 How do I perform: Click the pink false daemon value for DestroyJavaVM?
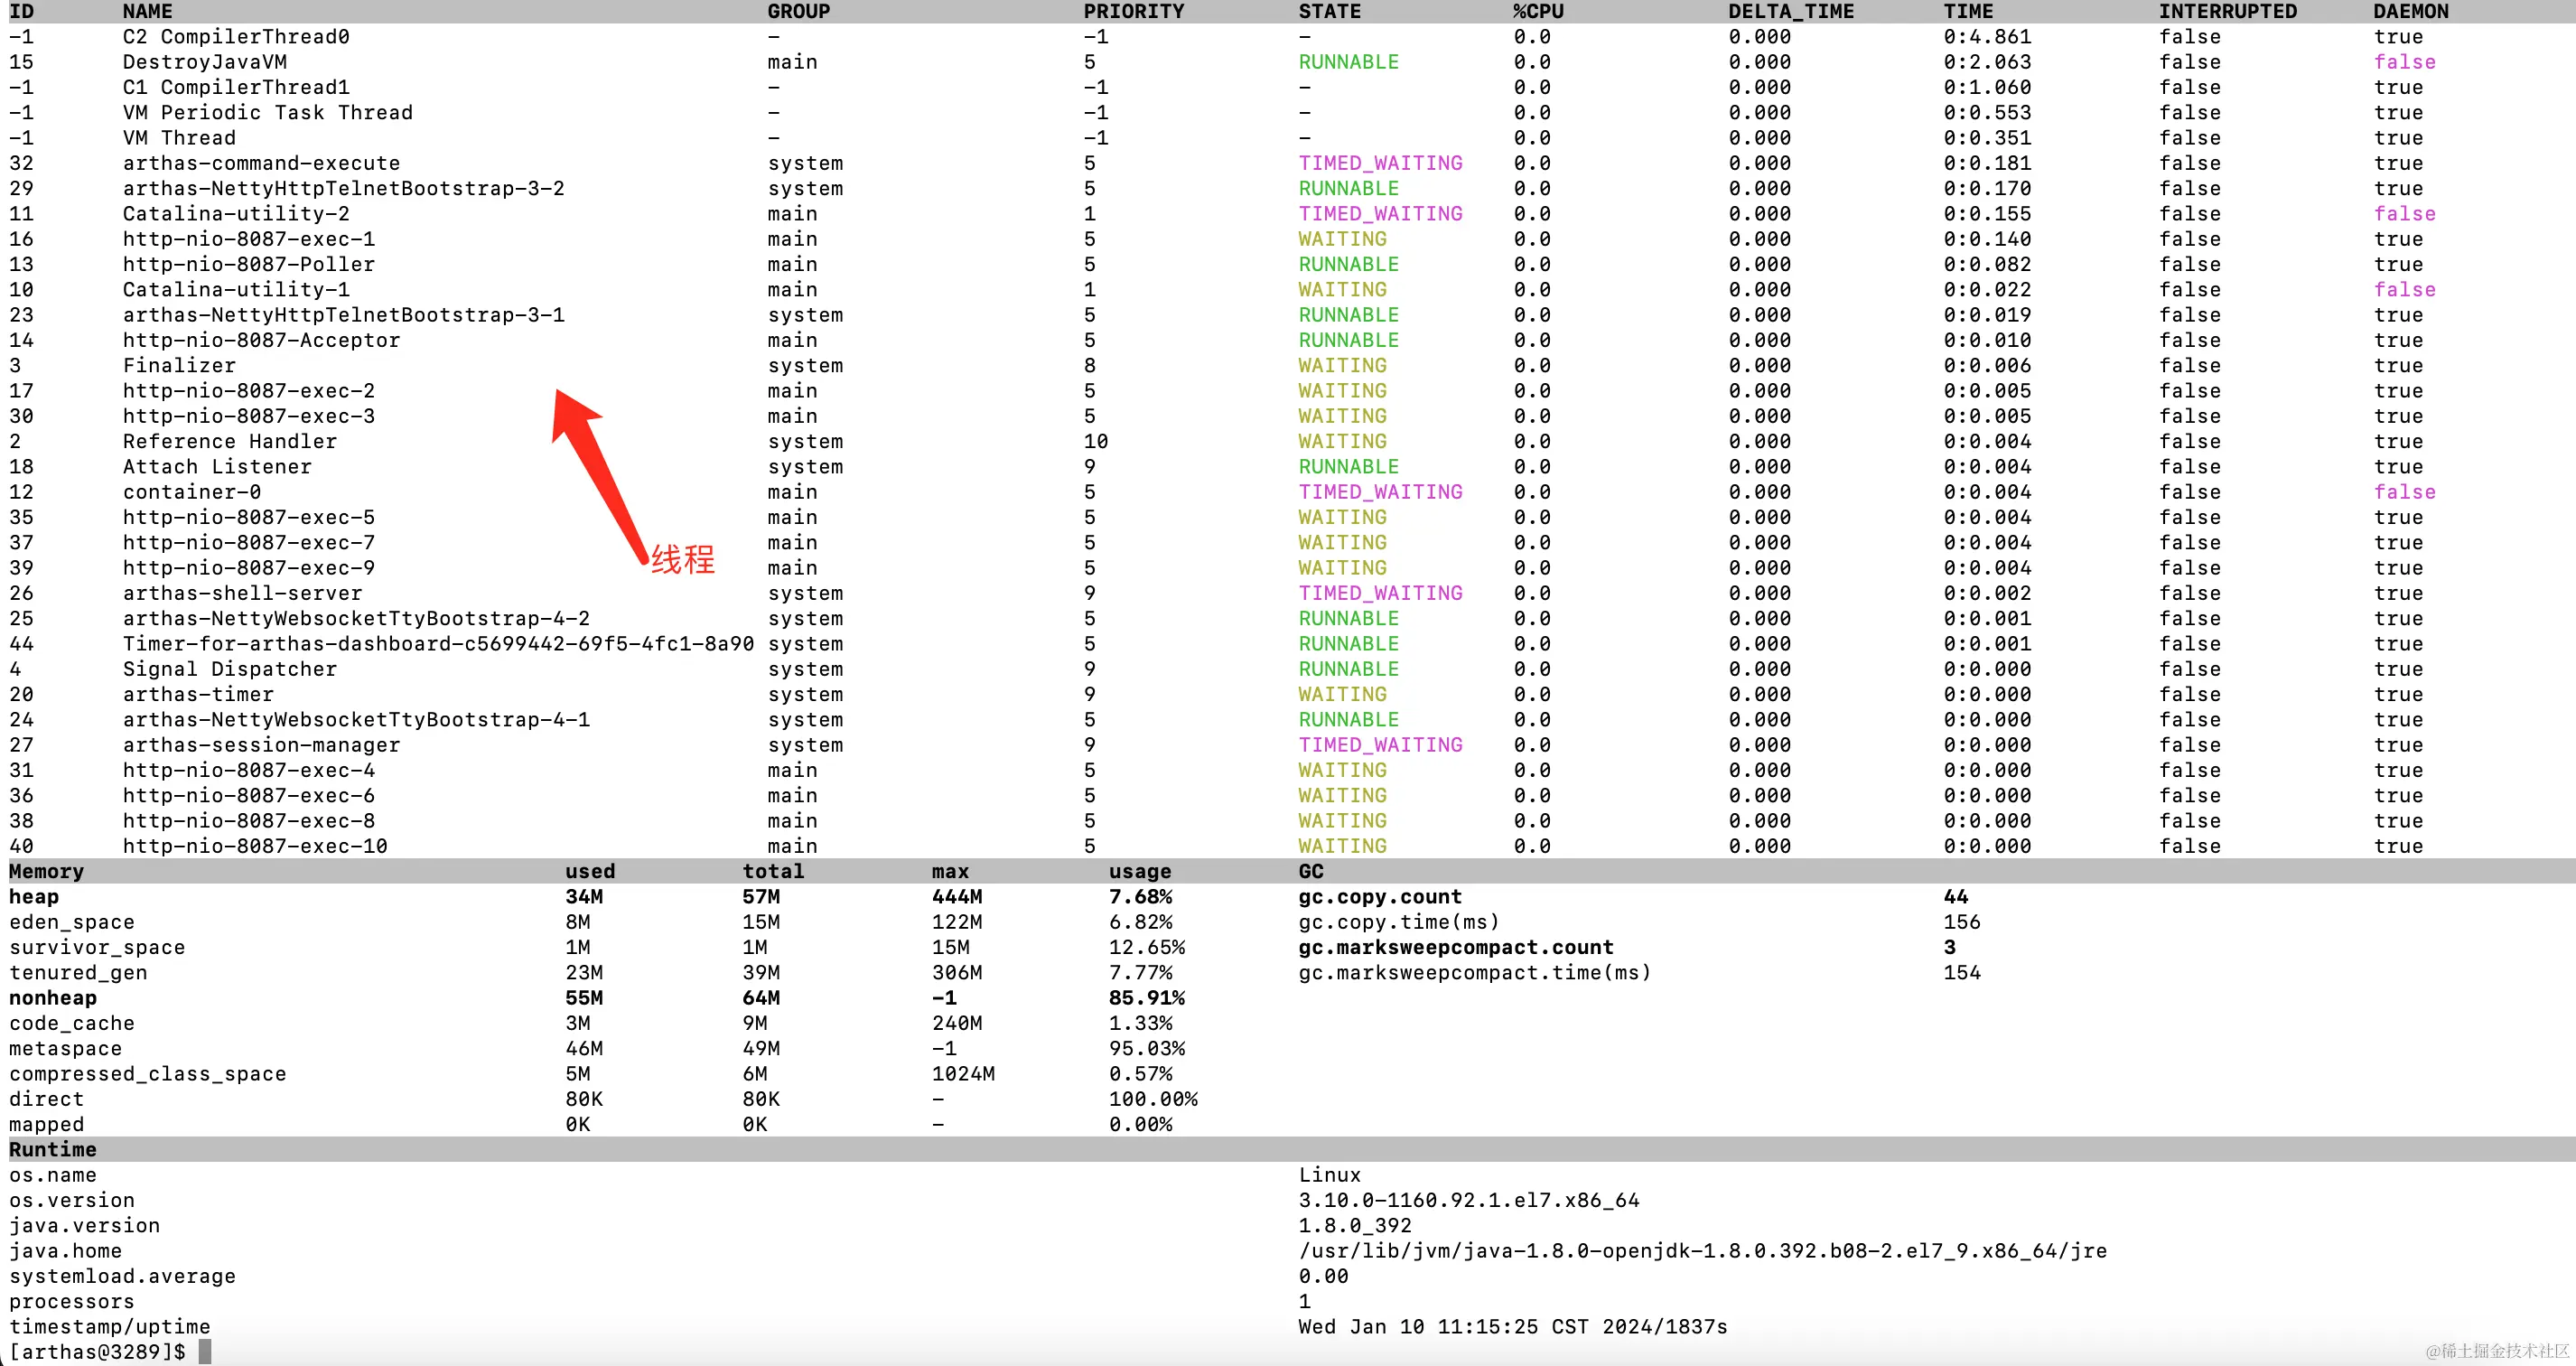pyautogui.click(x=2404, y=62)
